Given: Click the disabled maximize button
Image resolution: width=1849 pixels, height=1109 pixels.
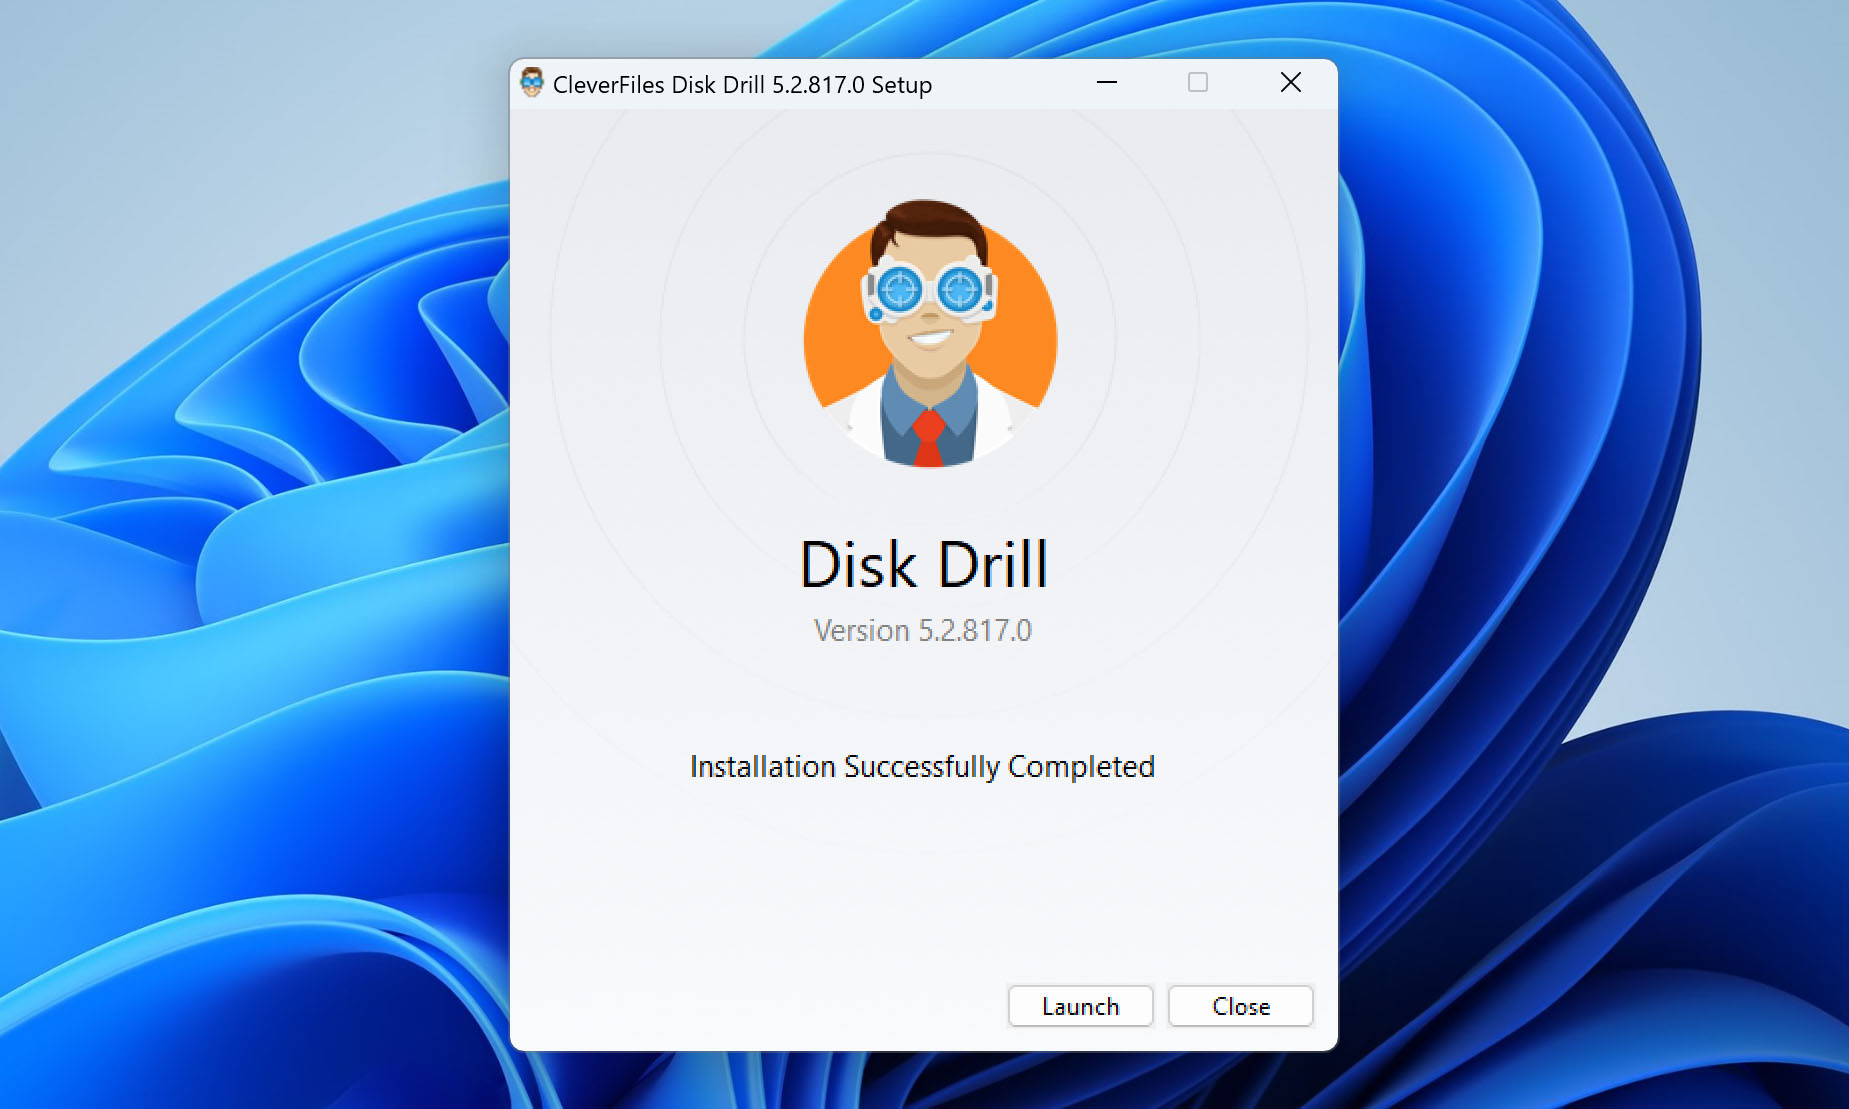Looking at the screenshot, I should coord(1197,82).
